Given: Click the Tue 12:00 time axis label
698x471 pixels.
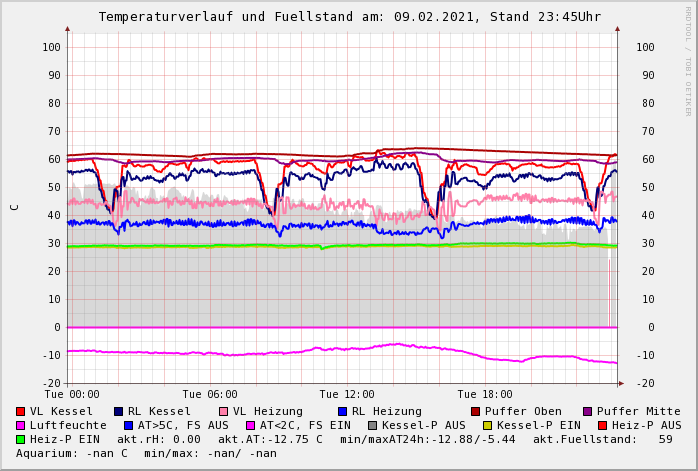Looking at the screenshot, I should [x=347, y=394].
